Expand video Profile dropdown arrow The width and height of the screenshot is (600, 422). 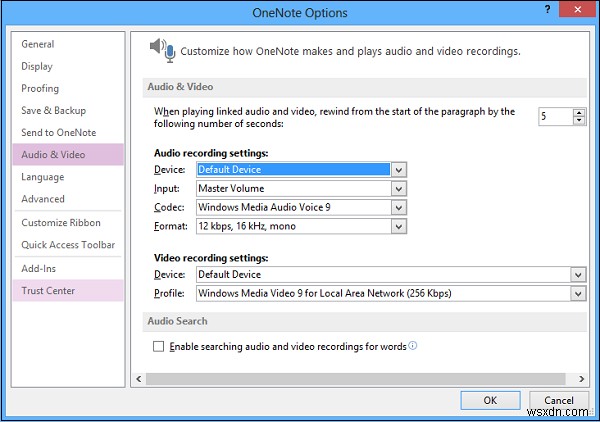click(x=578, y=293)
